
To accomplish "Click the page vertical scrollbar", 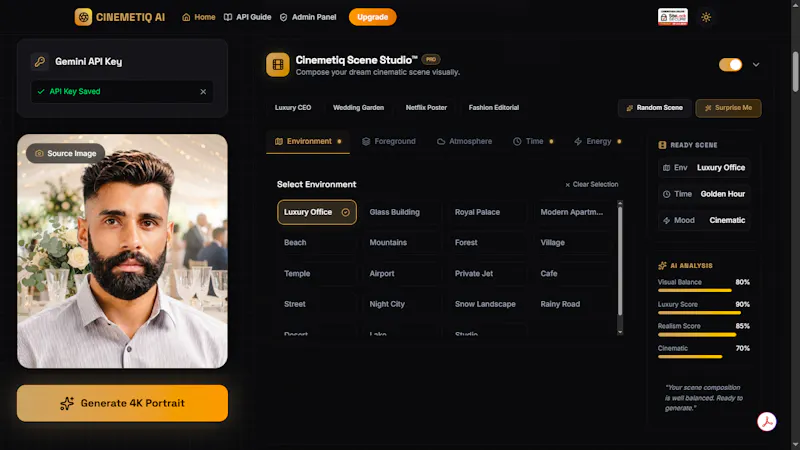I will click(x=795, y=71).
